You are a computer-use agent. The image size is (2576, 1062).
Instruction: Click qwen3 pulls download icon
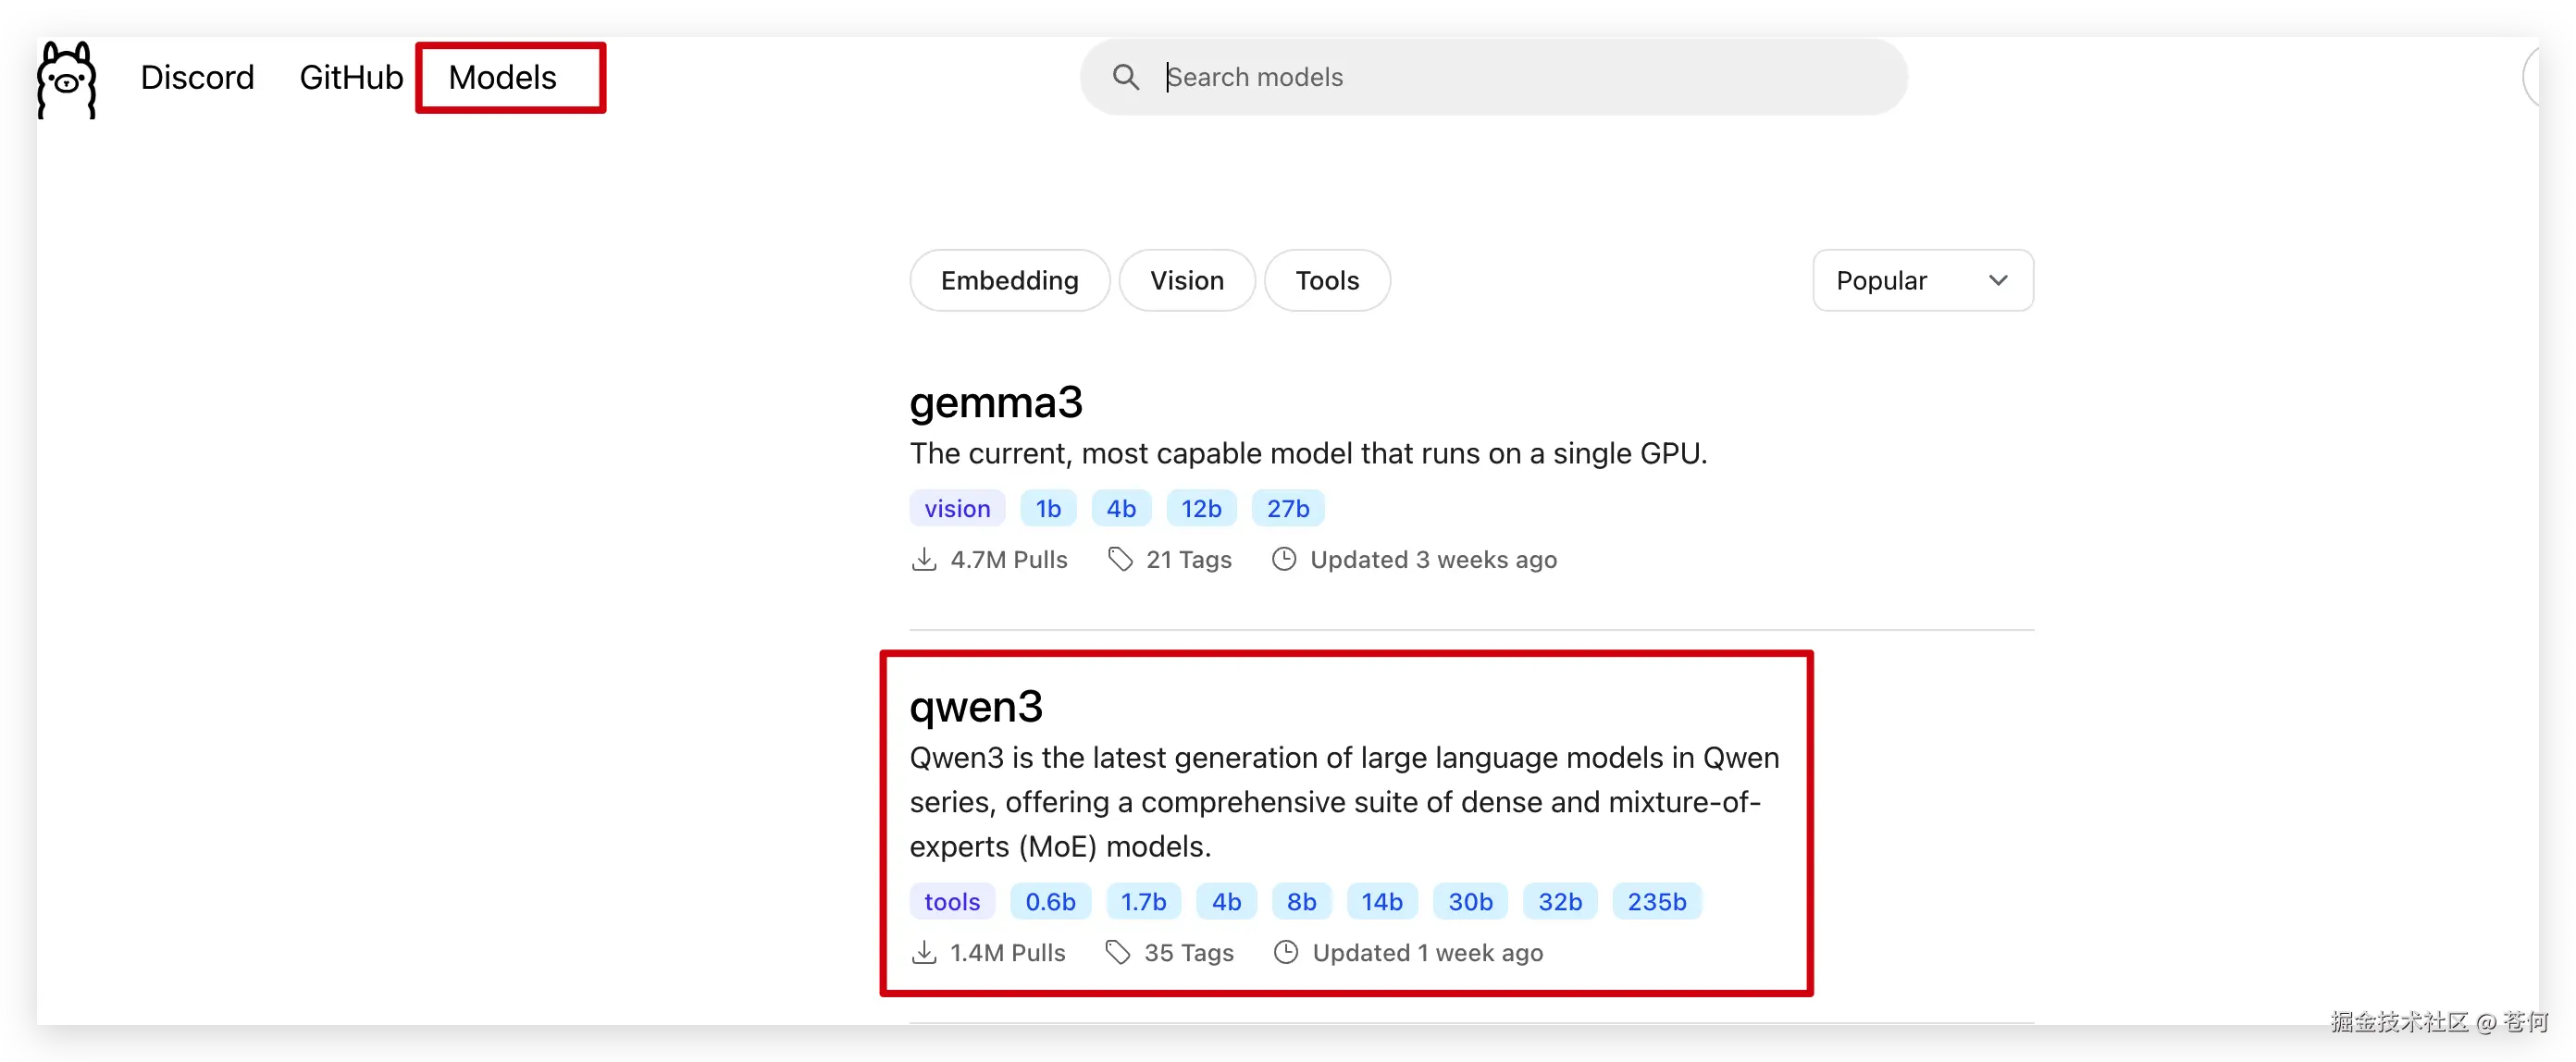[x=924, y=952]
